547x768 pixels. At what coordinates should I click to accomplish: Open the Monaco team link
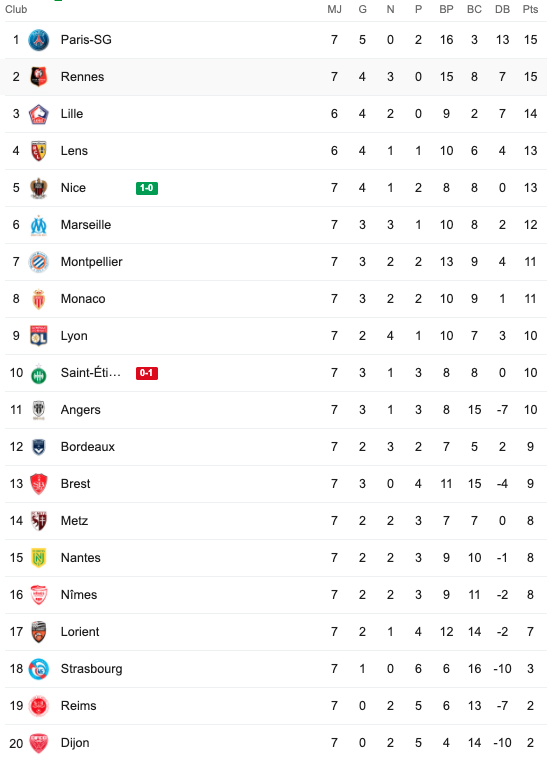point(83,299)
